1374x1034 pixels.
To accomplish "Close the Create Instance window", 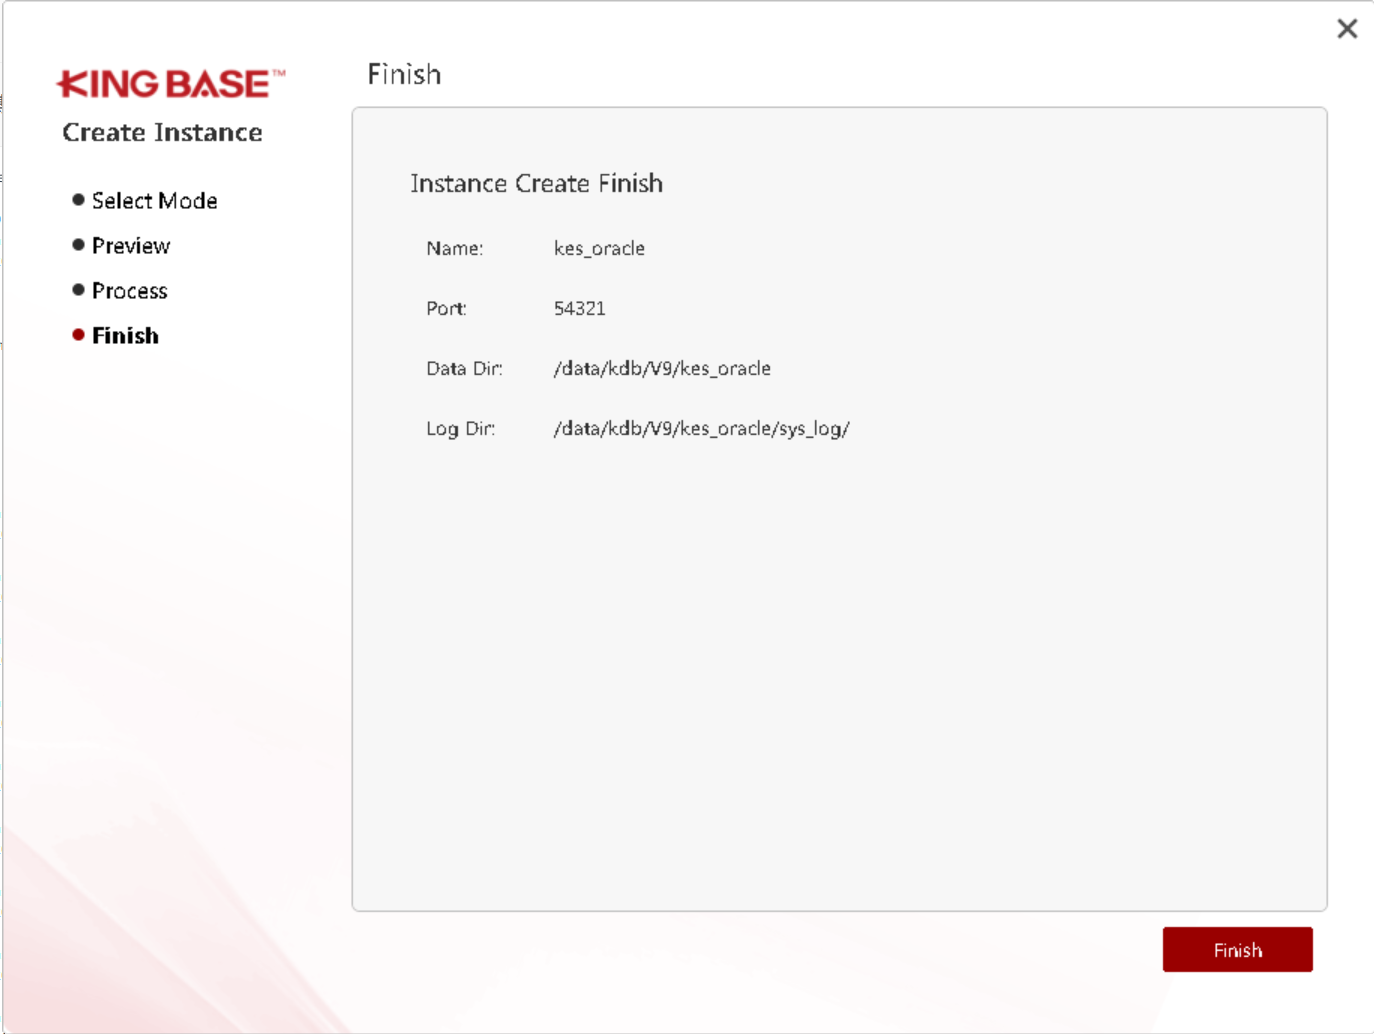I will 1347,28.
